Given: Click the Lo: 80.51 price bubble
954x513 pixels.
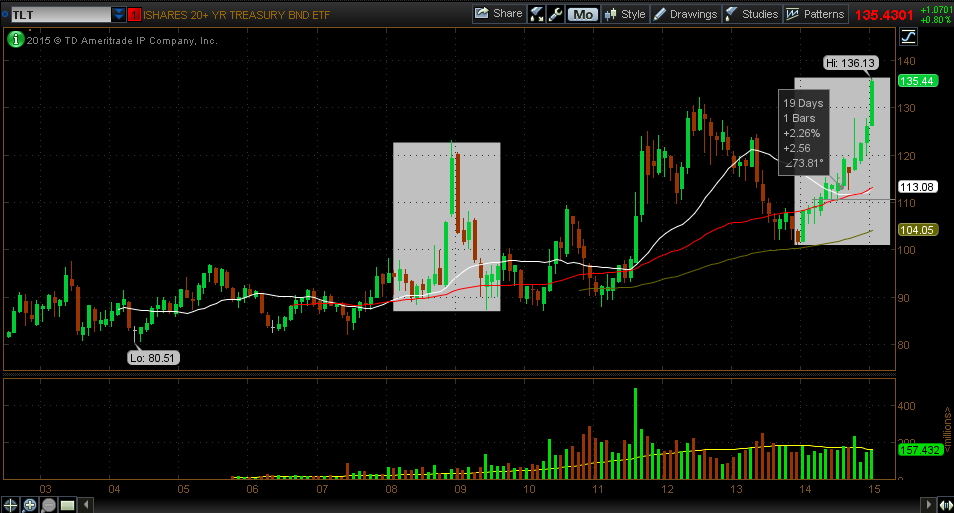Looking at the screenshot, I should (153, 358).
